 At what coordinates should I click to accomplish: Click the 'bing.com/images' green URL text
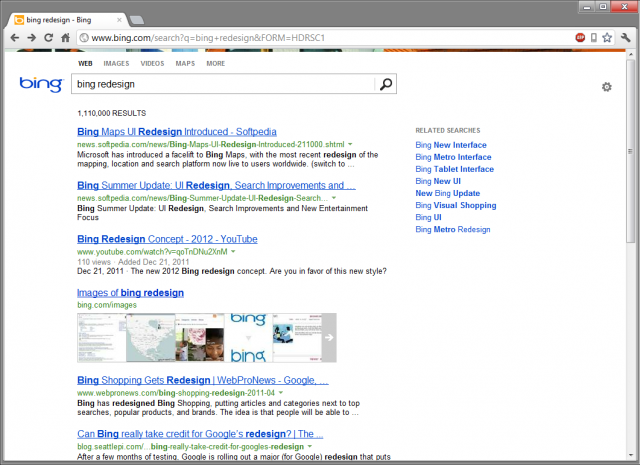click(x=107, y=305)
